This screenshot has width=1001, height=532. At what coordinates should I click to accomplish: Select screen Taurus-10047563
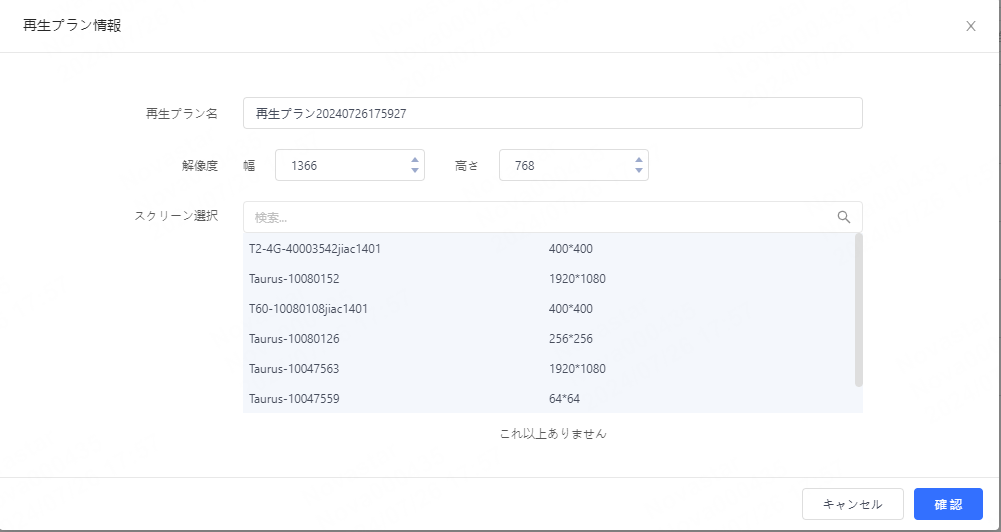pos(294,368)
